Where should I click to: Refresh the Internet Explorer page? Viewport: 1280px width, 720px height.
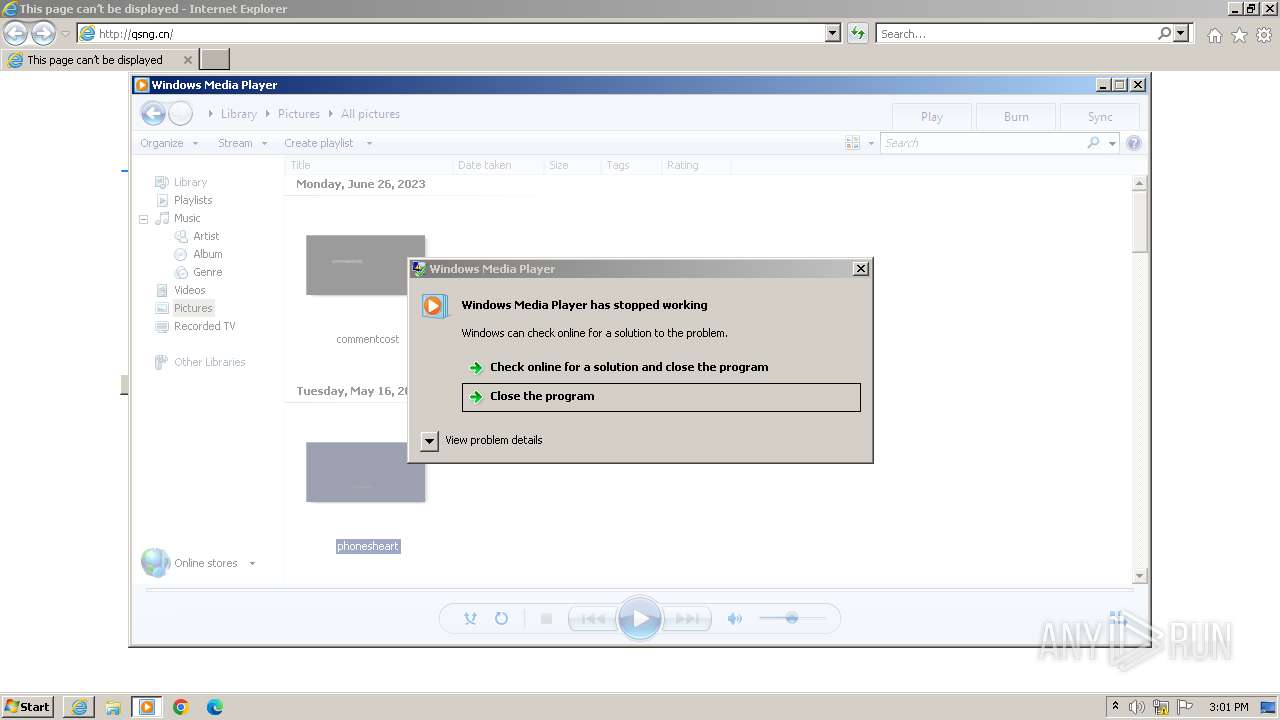pos(857,33)
